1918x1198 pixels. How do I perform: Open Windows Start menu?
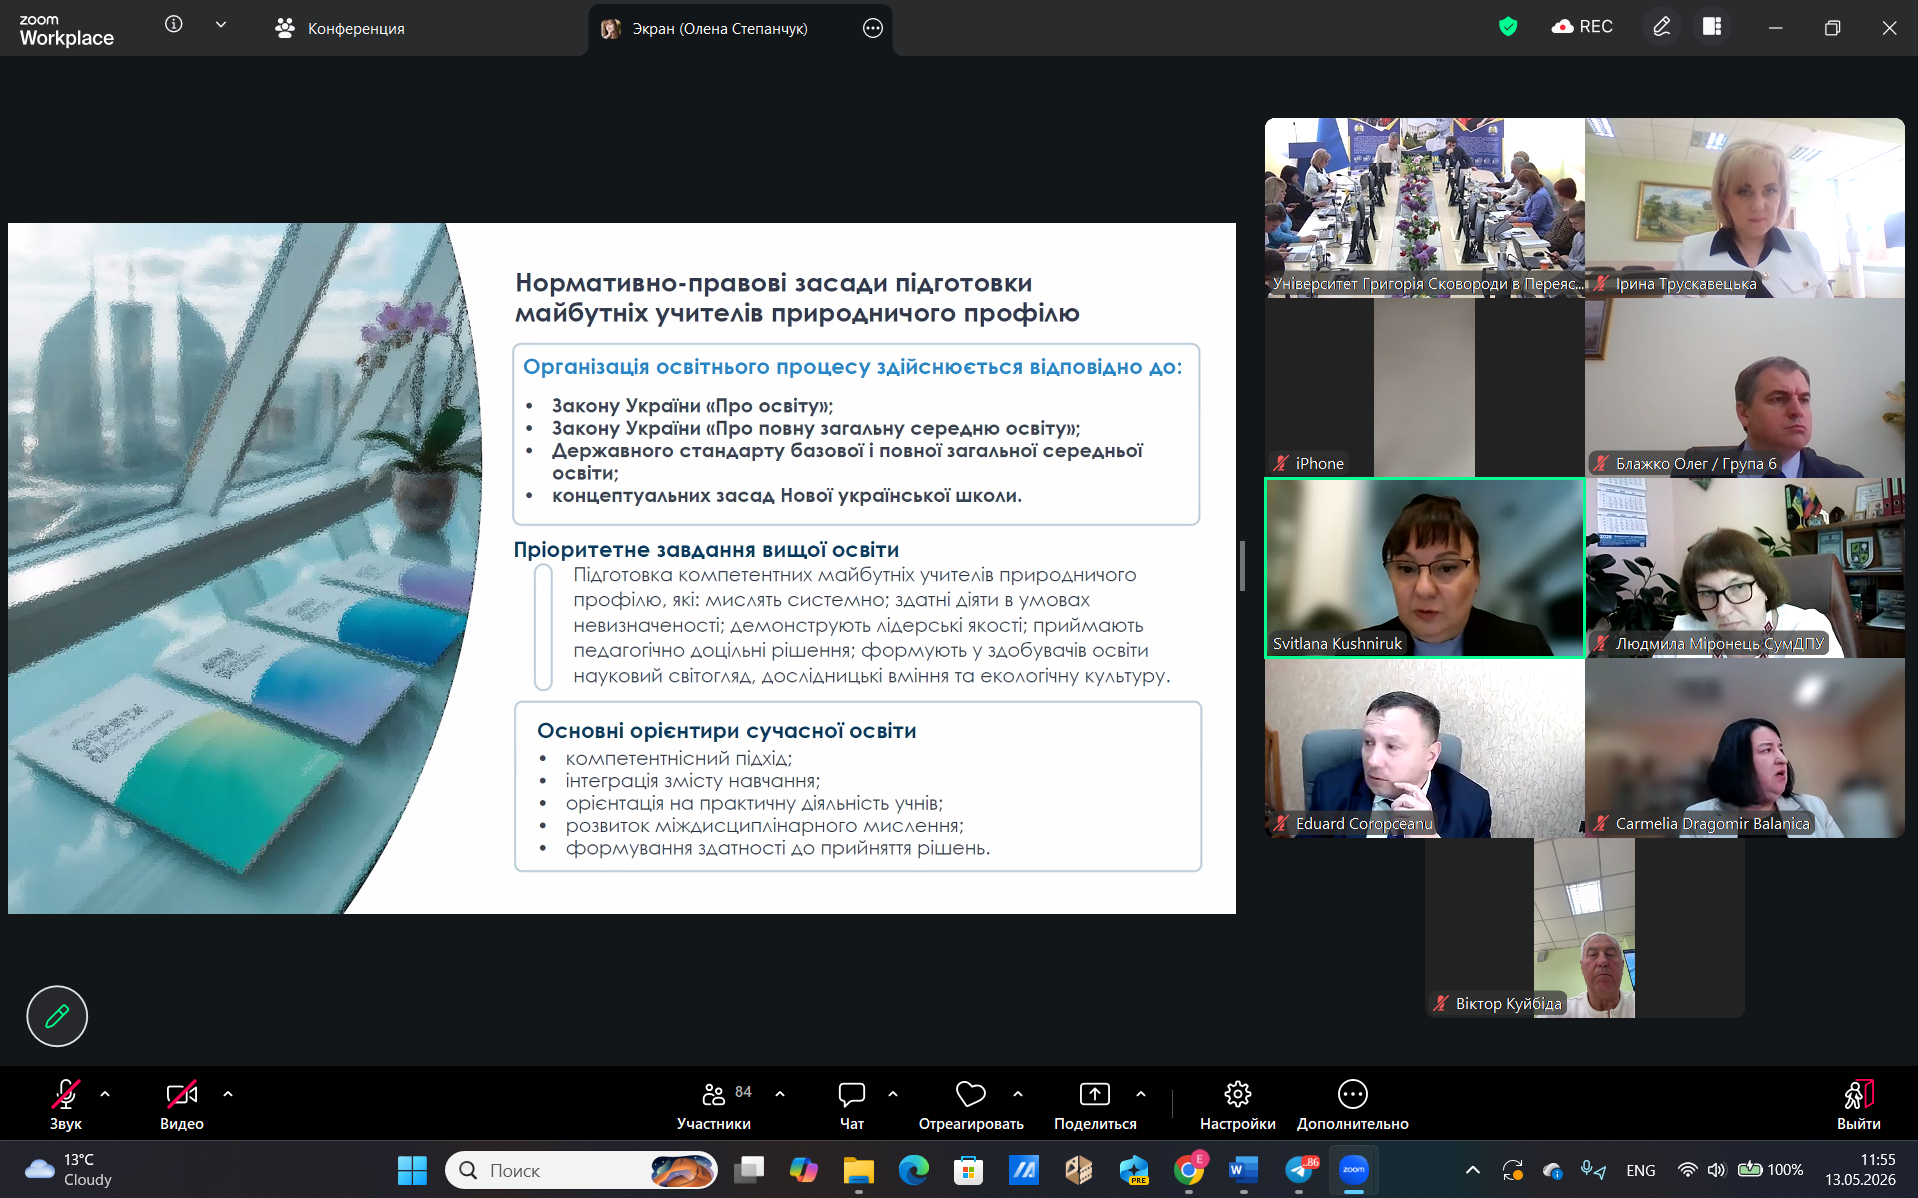tap(412, 1170)
